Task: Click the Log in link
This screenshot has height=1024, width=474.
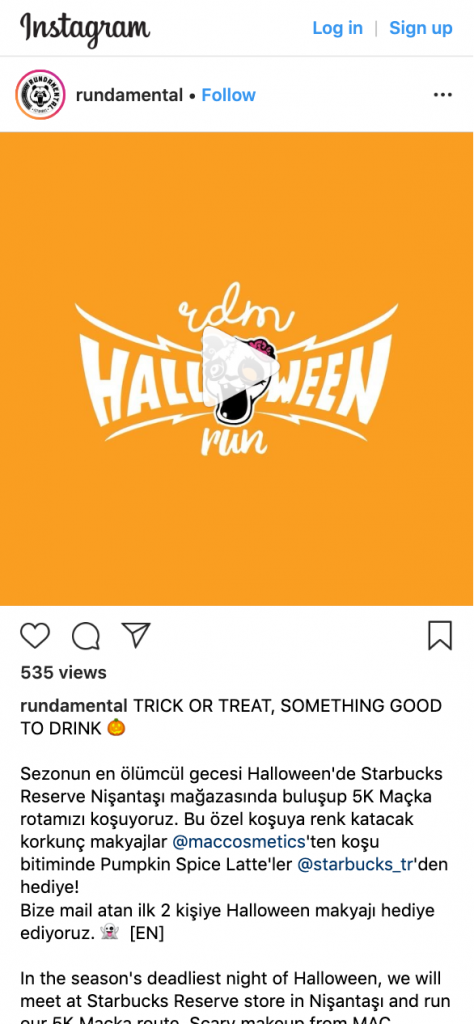Action: [x=338, y=28]
